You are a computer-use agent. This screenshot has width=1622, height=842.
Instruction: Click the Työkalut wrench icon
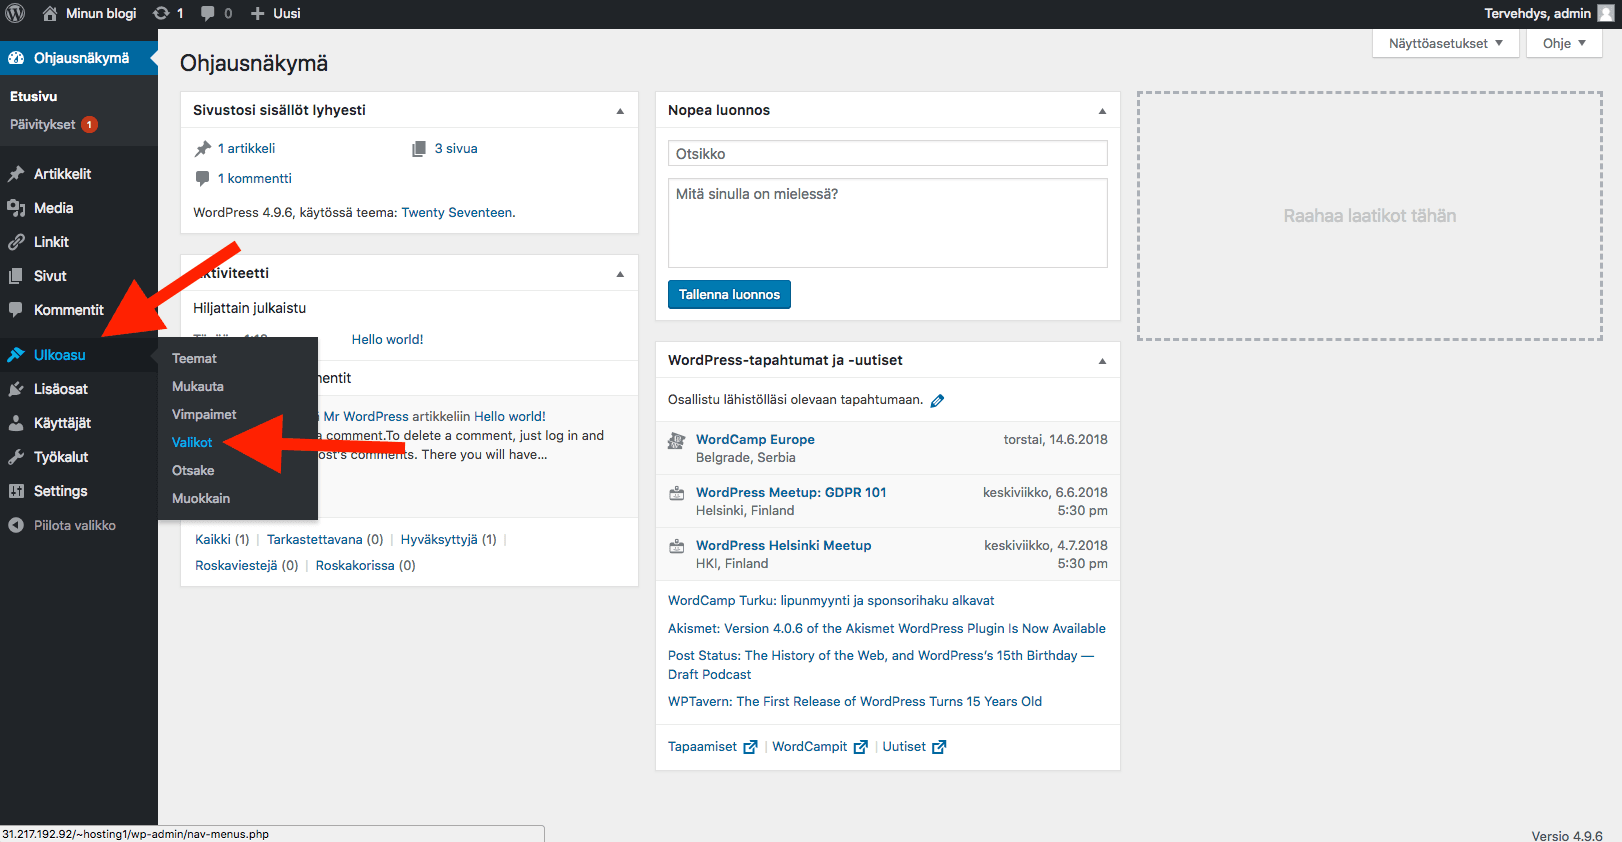[x=16, y=457]
